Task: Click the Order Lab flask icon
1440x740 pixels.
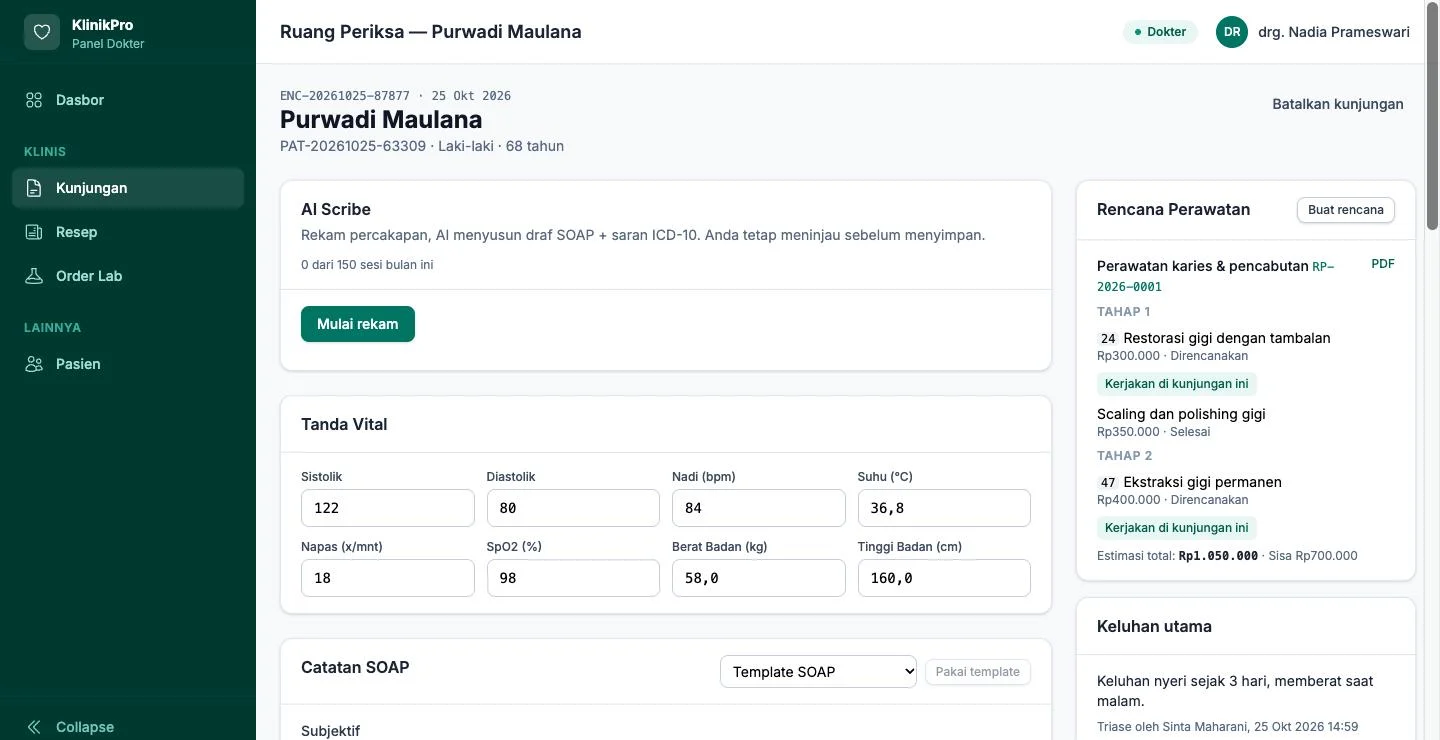Action: 34,276
